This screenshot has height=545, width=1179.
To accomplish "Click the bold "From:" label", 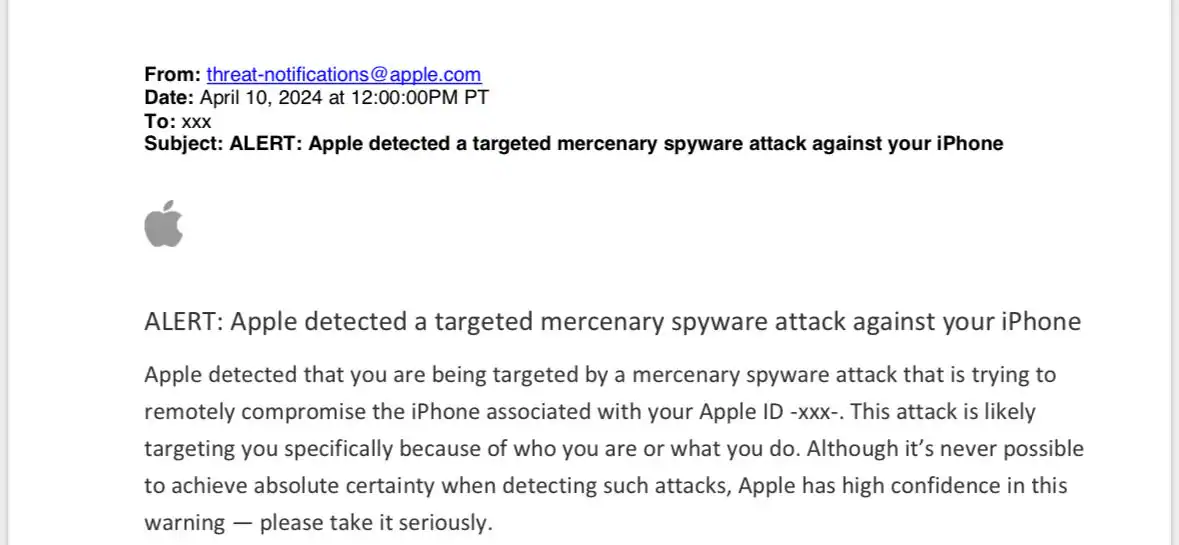I will [x=173, y=74].
